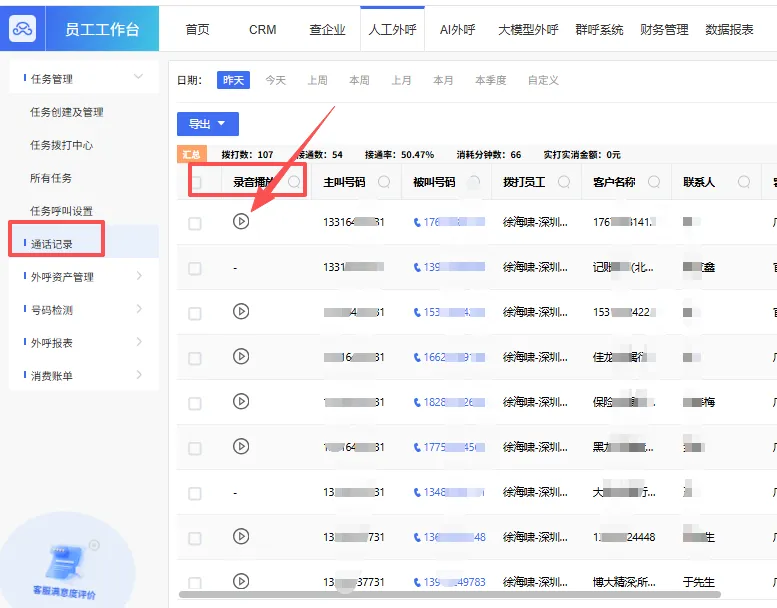This screenshot has width=777, height=608.
Task: Open 客服满意度评价 floating widget
Action: [x=66, y=565]
